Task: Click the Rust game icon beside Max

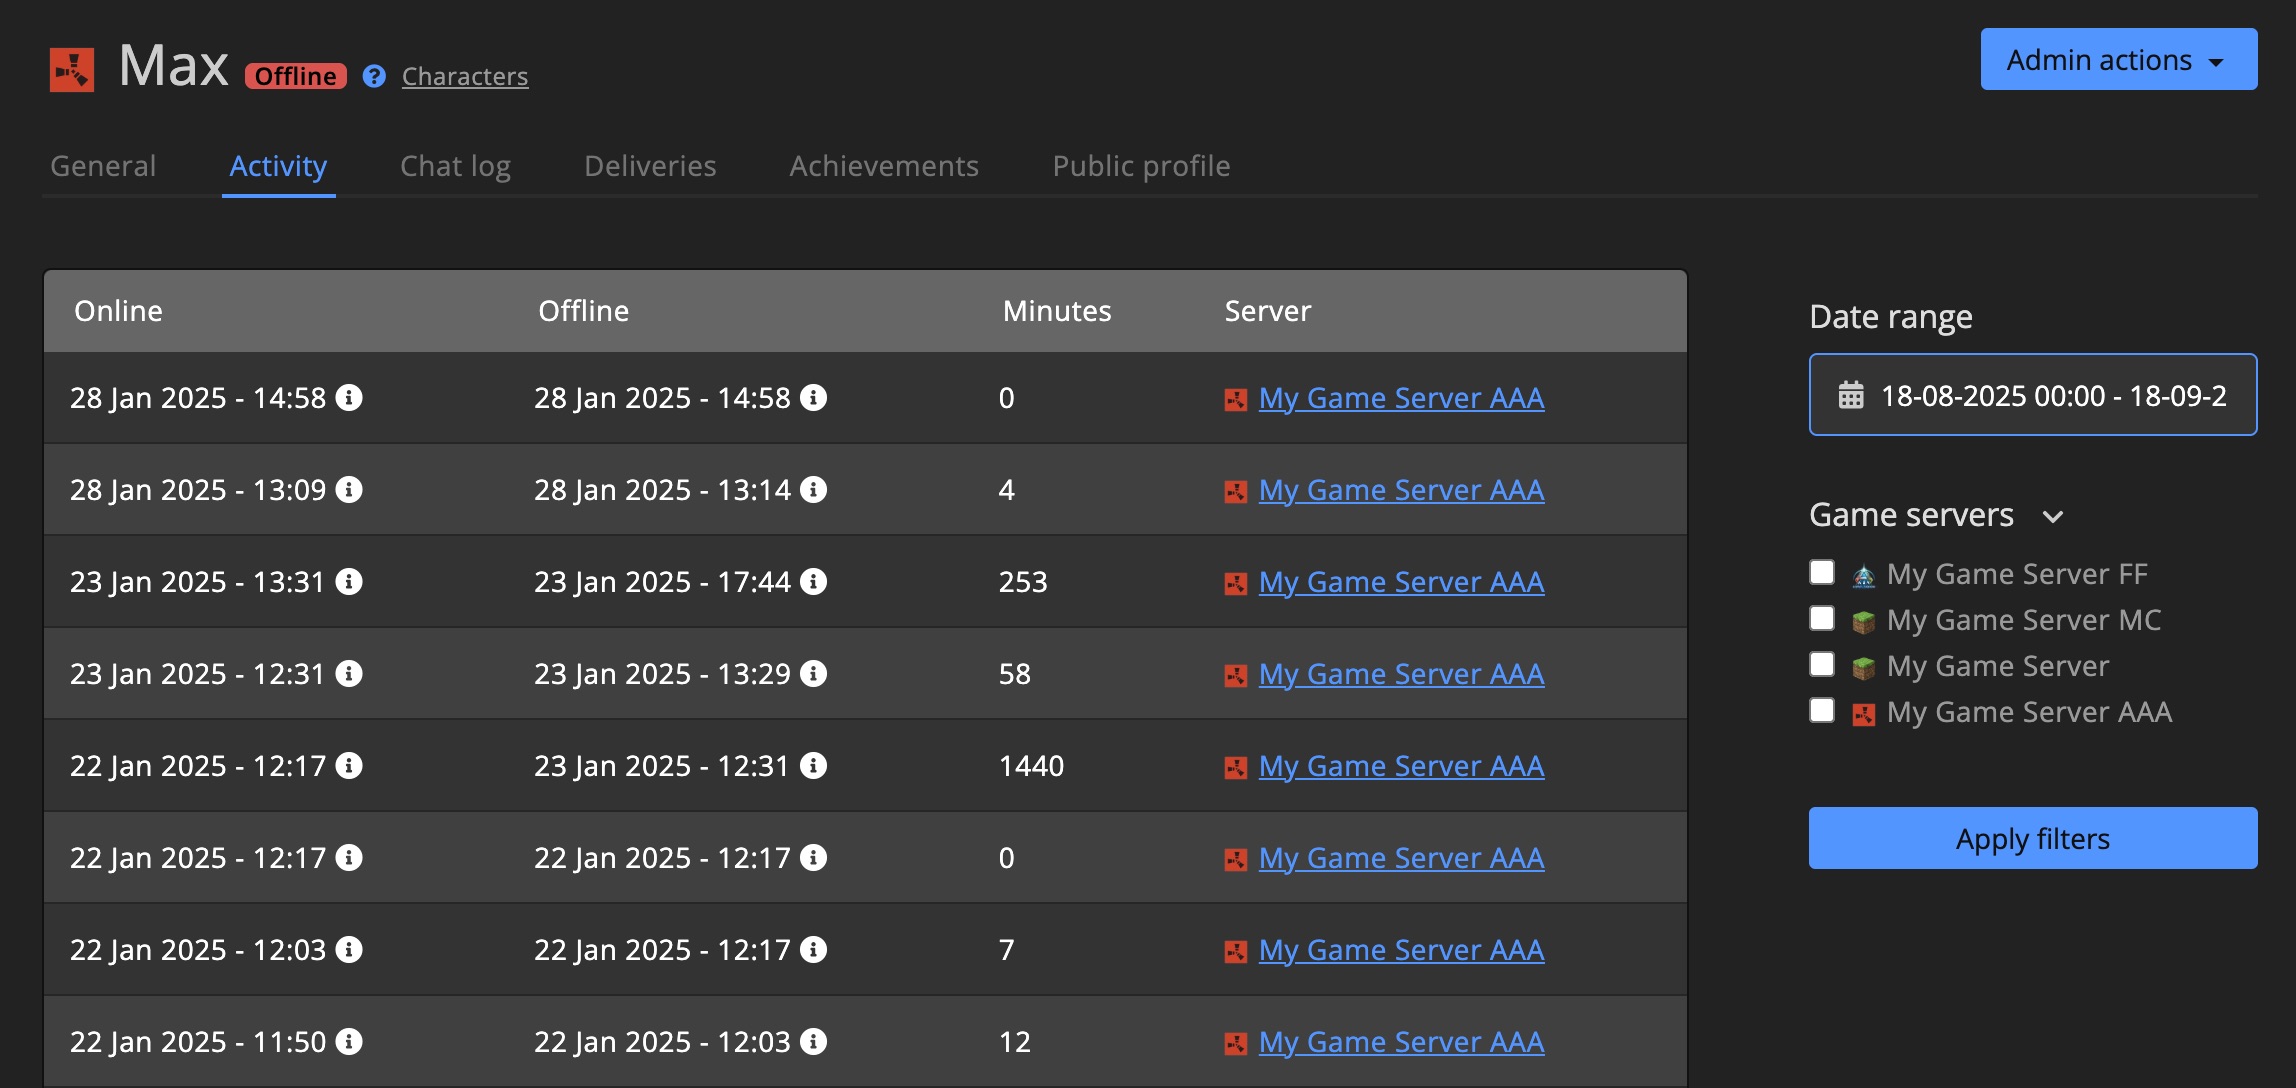Action: coord(72,70)
